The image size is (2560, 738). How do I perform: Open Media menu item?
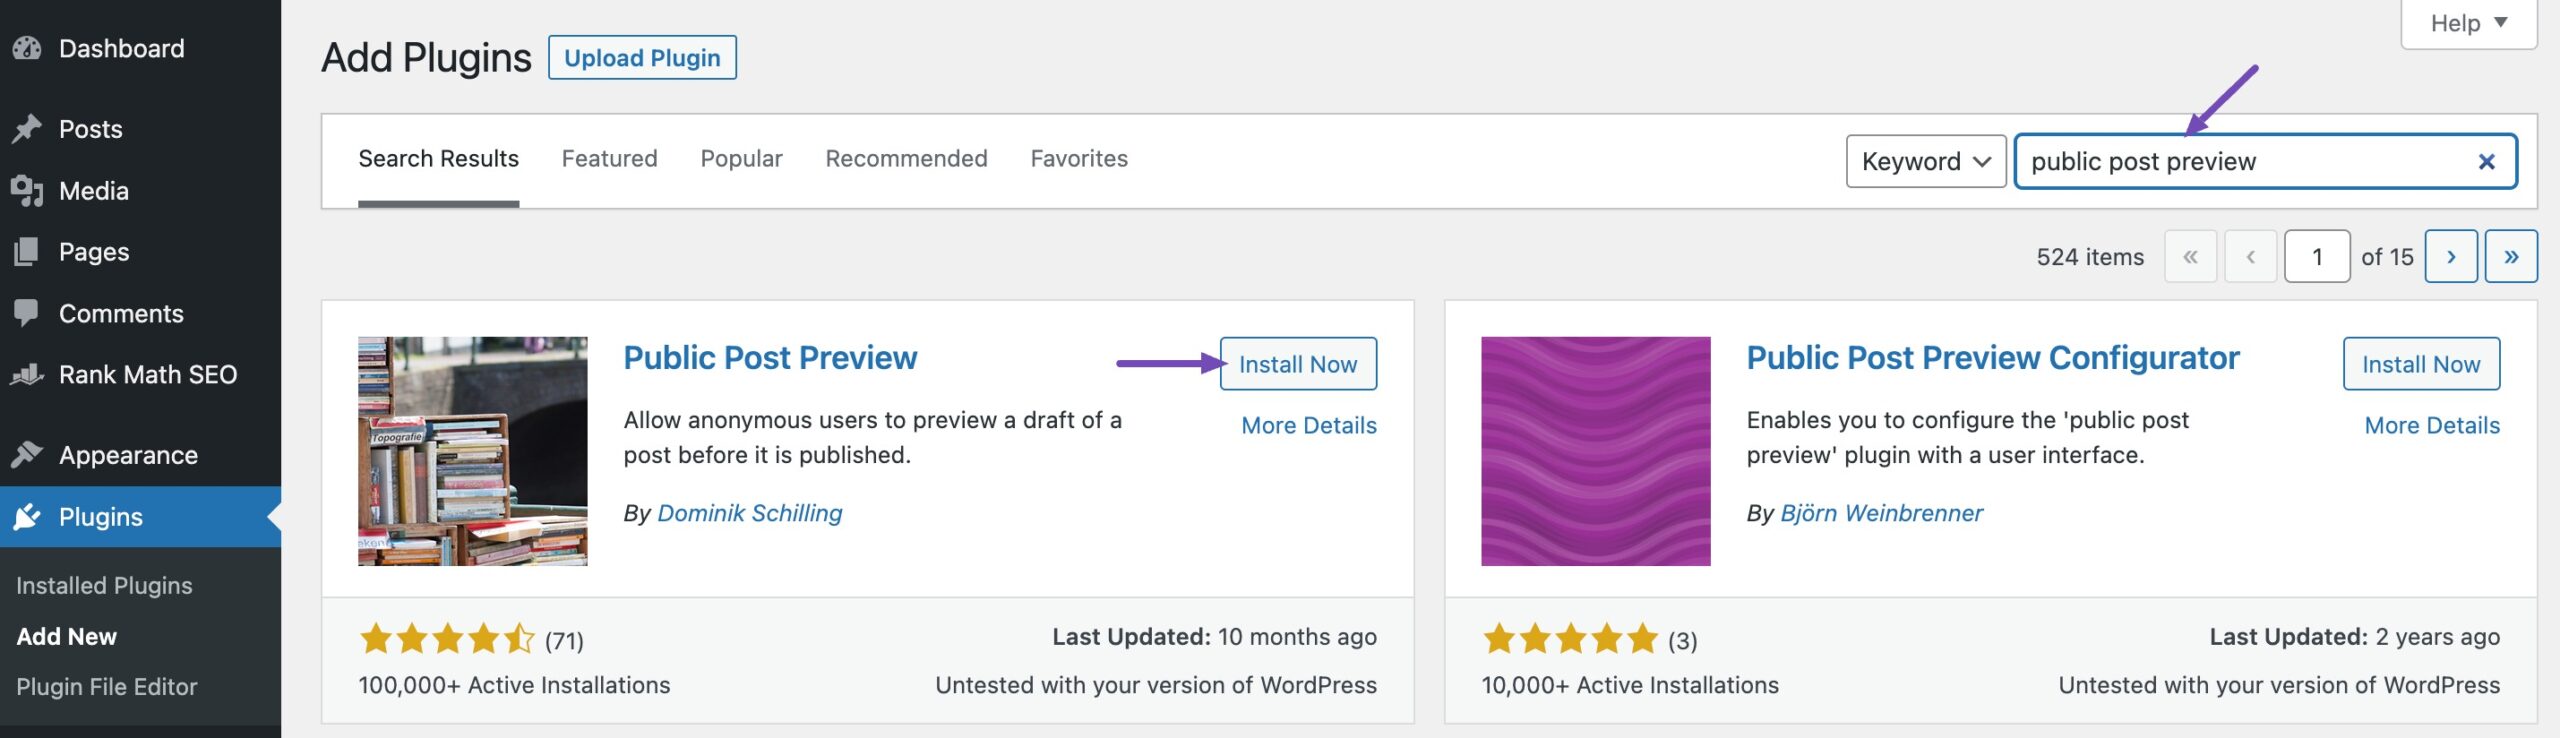[140, 190]
